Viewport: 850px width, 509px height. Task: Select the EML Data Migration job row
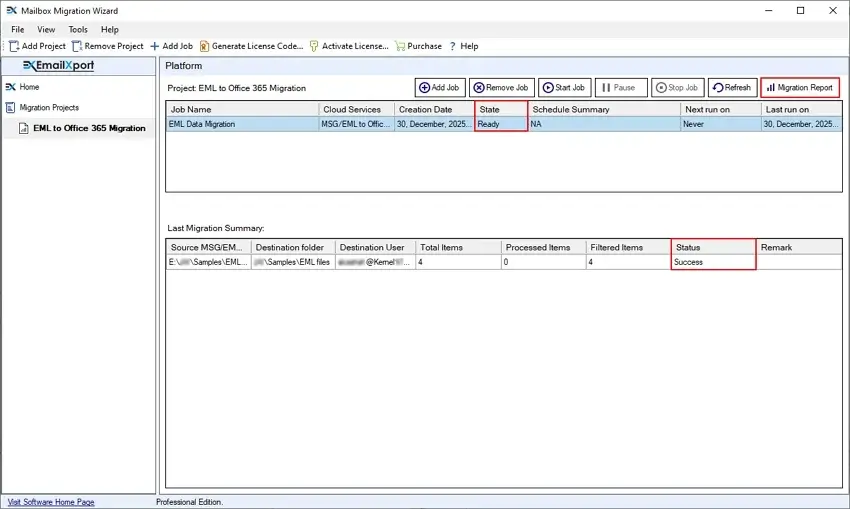(504, 124)
